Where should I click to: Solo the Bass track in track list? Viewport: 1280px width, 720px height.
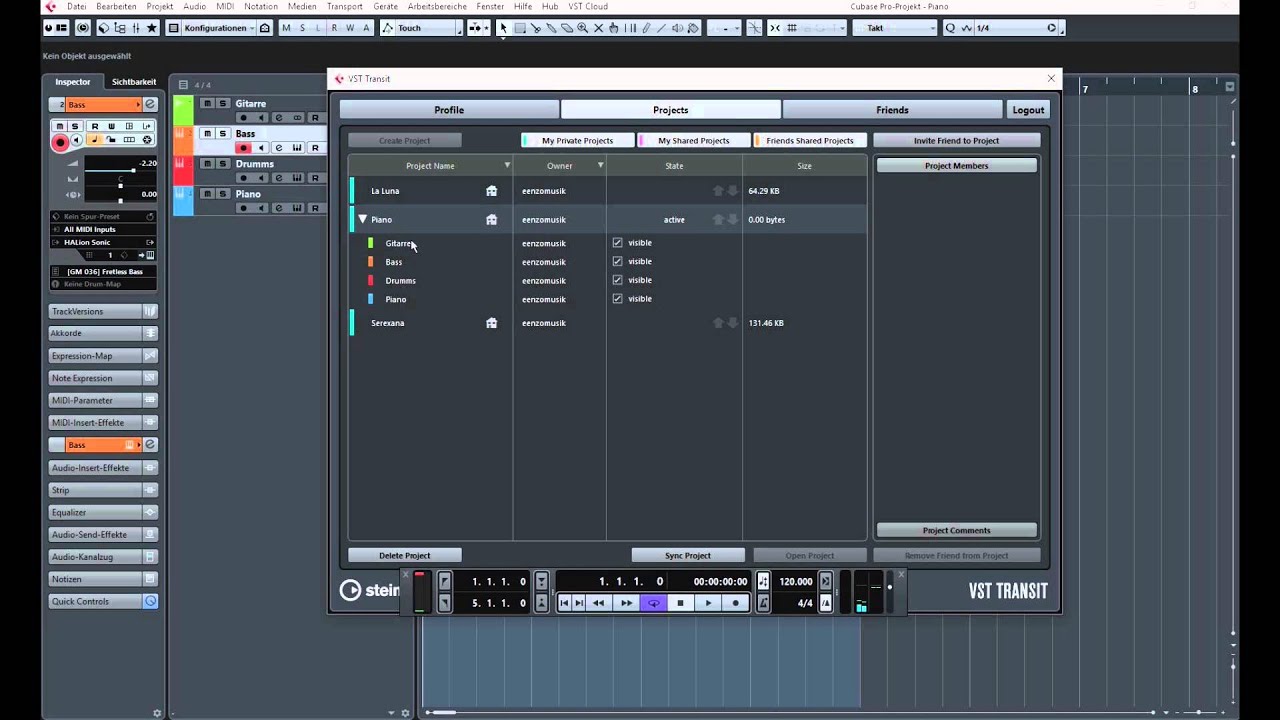(x=223, y=133)
